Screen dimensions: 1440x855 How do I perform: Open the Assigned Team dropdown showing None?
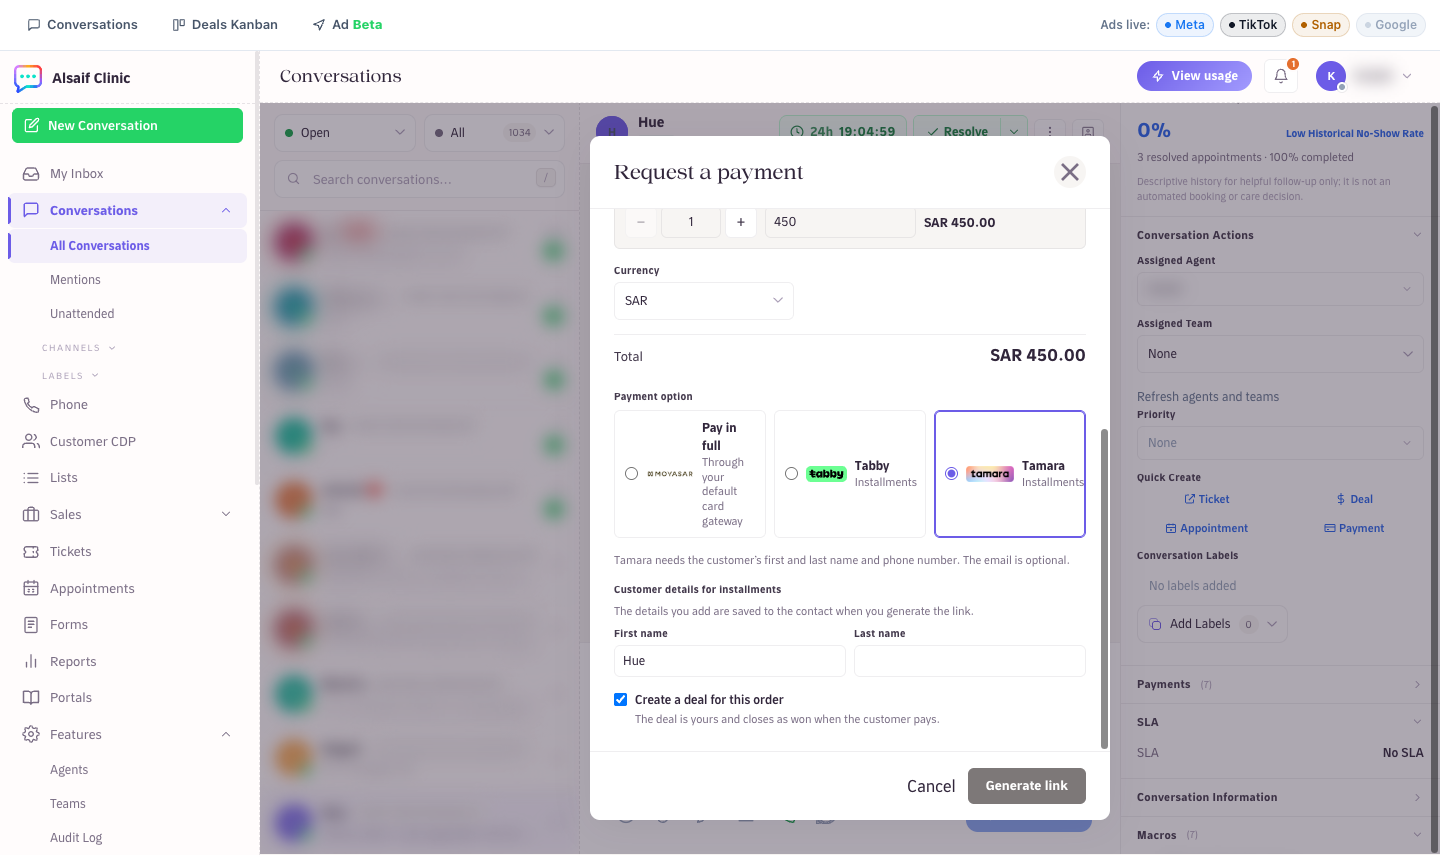pyautogui.click(x=1280, y=354)
